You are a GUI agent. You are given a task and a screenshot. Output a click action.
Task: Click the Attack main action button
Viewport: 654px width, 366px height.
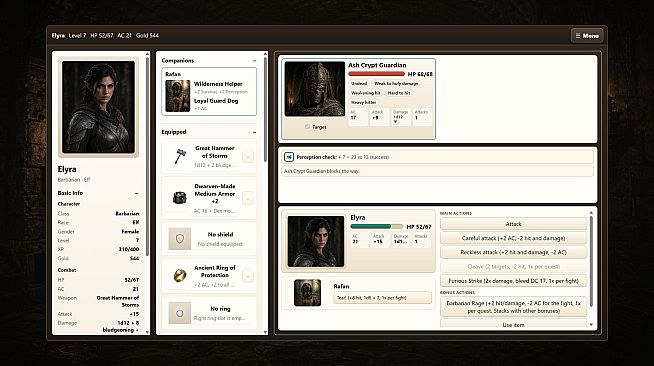(513, 224)
